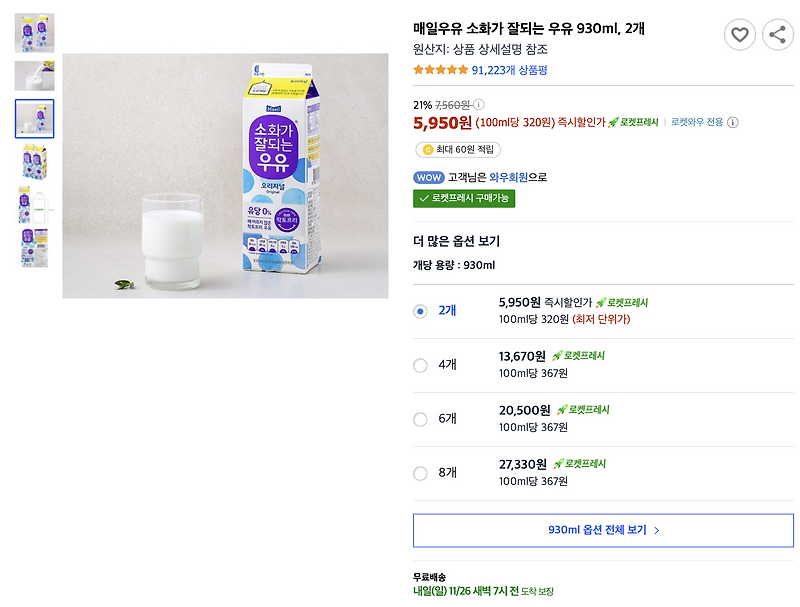Select the 6개 quantity radio button
Screen dimensions: 800x607
[x=421, y=416]
